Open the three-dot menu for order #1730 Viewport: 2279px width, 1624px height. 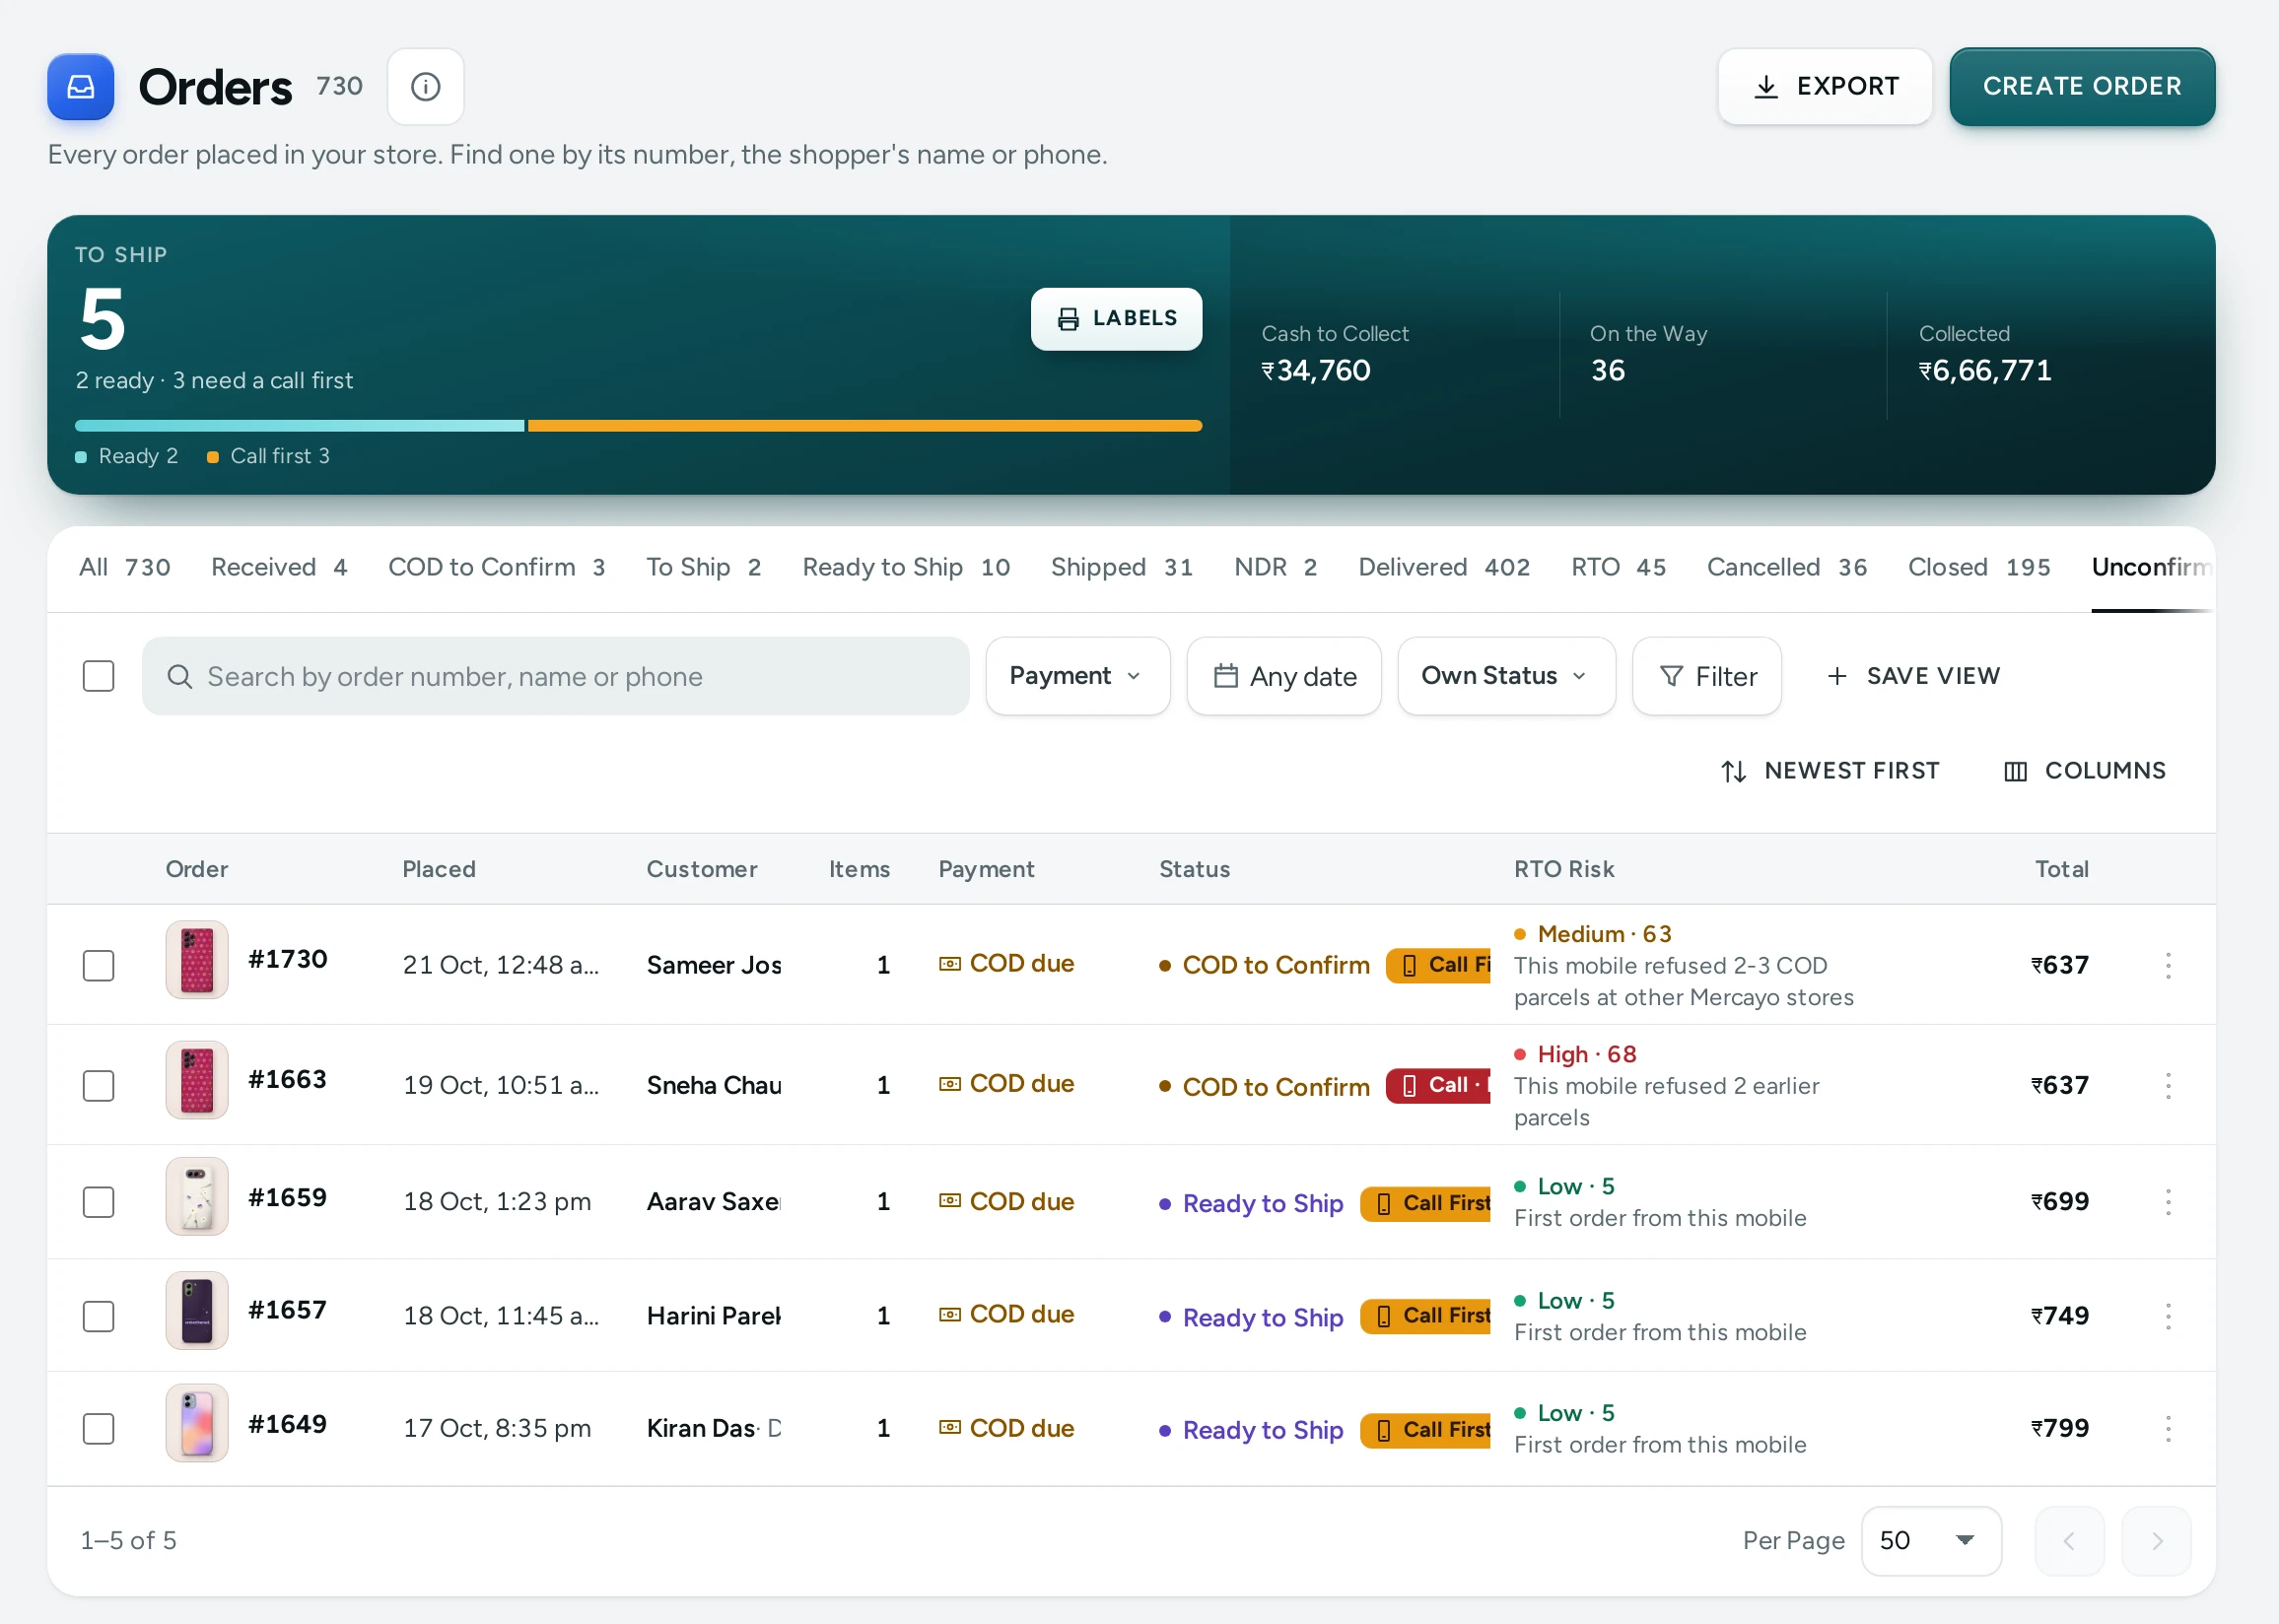[x=2167, y=965]
